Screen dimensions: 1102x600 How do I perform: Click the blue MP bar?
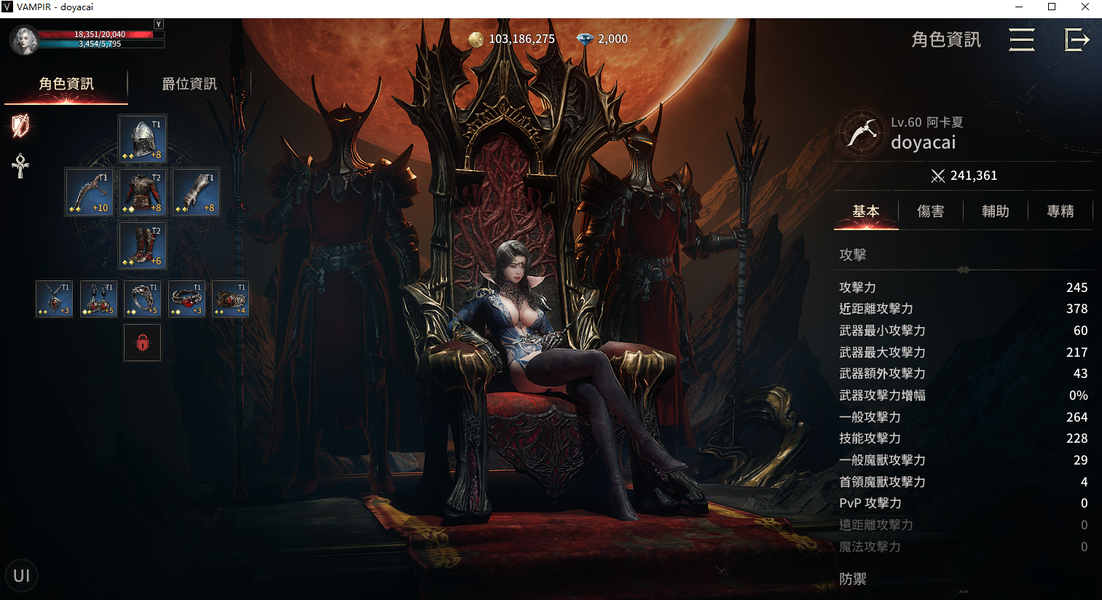tap(100, 44)
